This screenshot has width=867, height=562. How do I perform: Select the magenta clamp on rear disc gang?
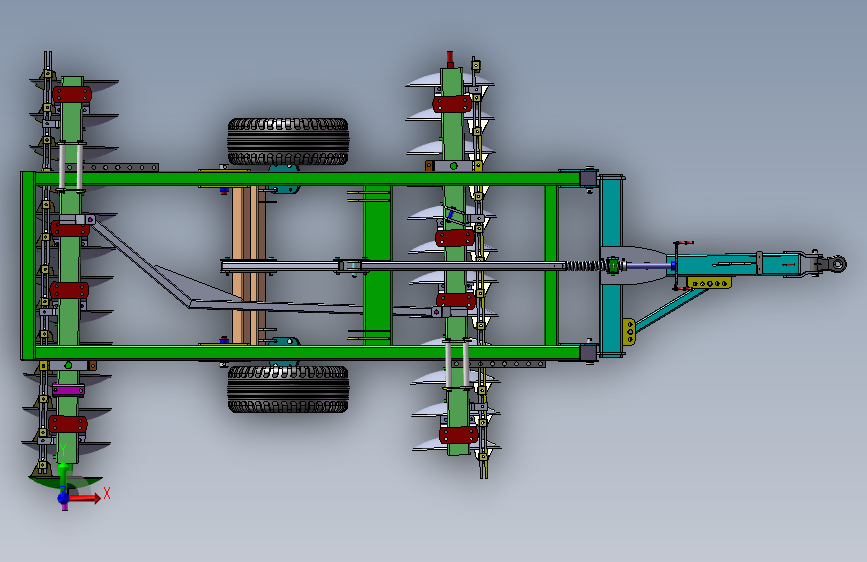click(x=69, y=390)
